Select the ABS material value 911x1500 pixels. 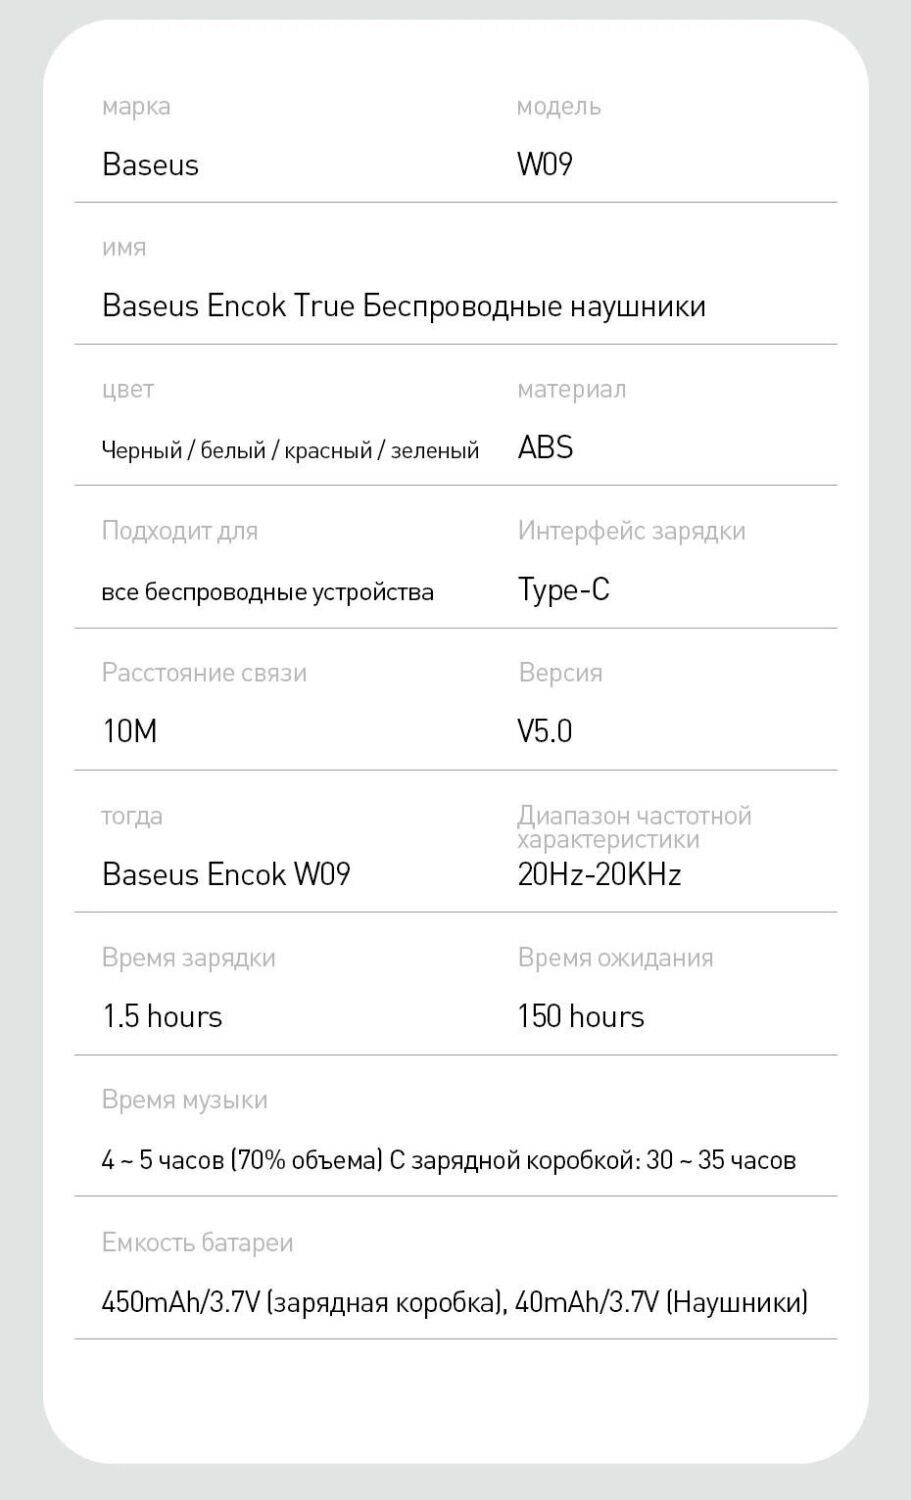coord(546,447)
